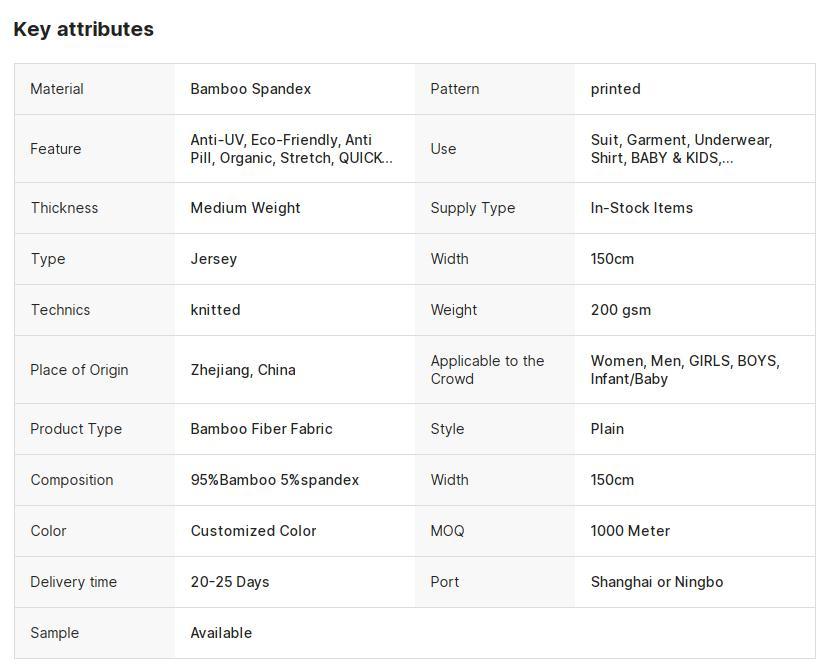829x669 pixels.
Task: Click the Bamboo Fiber Fabric product type
Action: [x=261, y=429]
